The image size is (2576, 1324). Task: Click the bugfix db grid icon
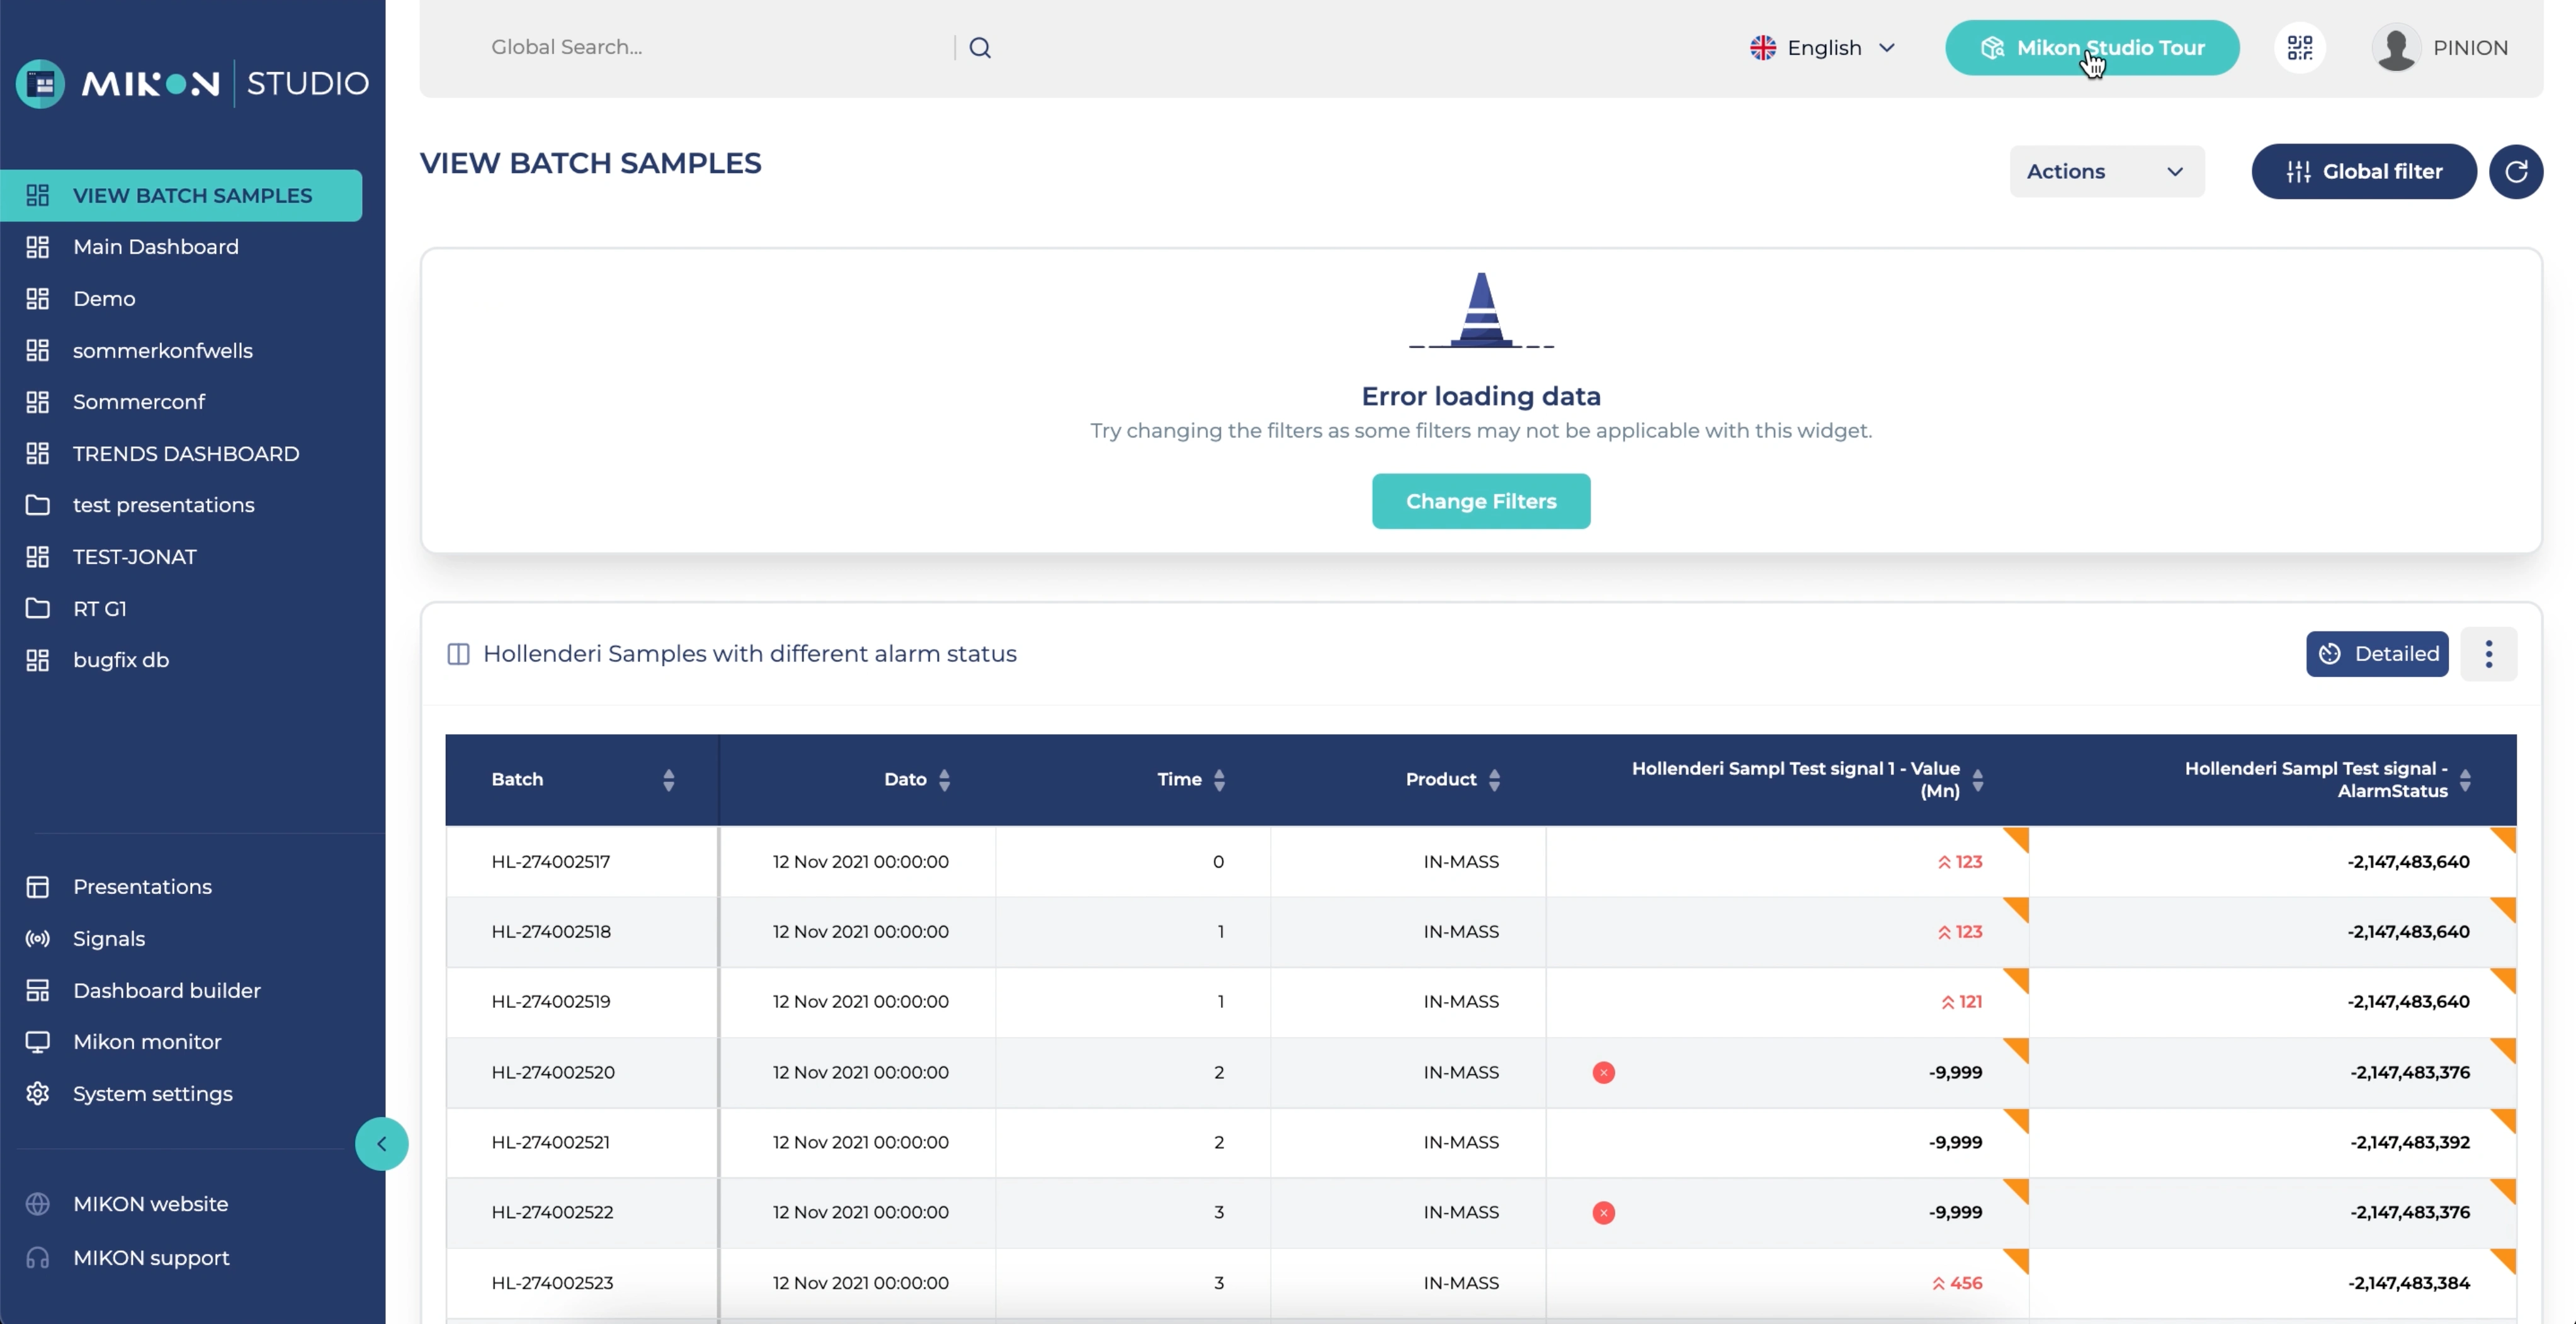tap(38, 660)
